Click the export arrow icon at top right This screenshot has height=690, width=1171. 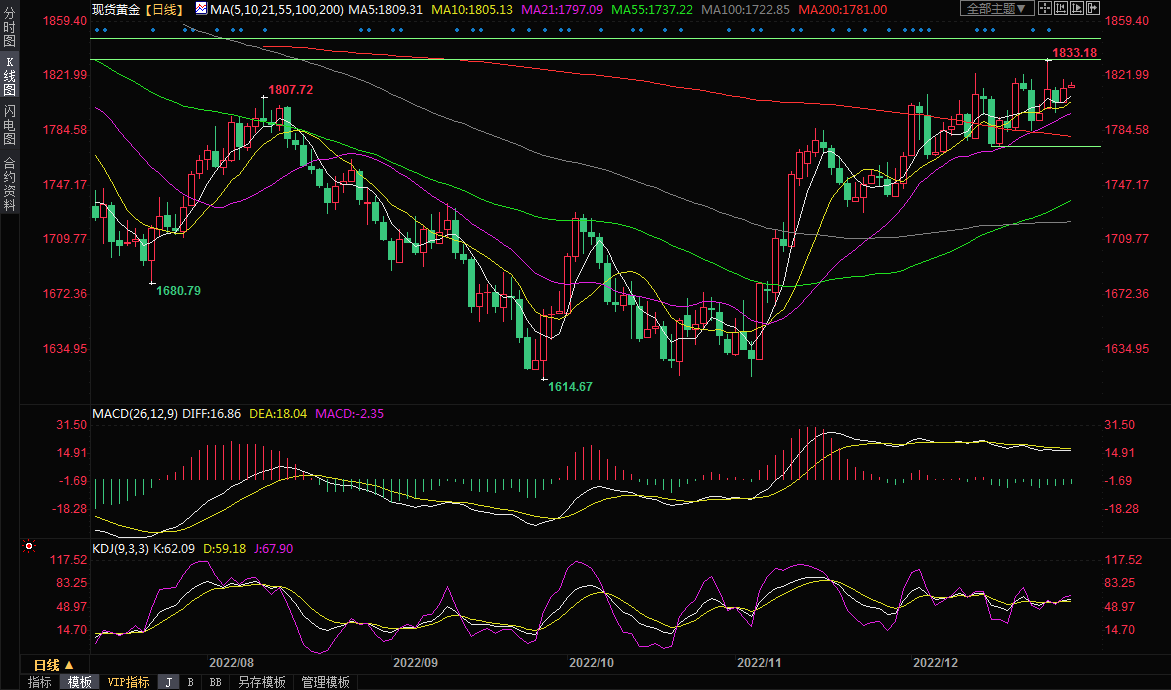coord(1094,9)
